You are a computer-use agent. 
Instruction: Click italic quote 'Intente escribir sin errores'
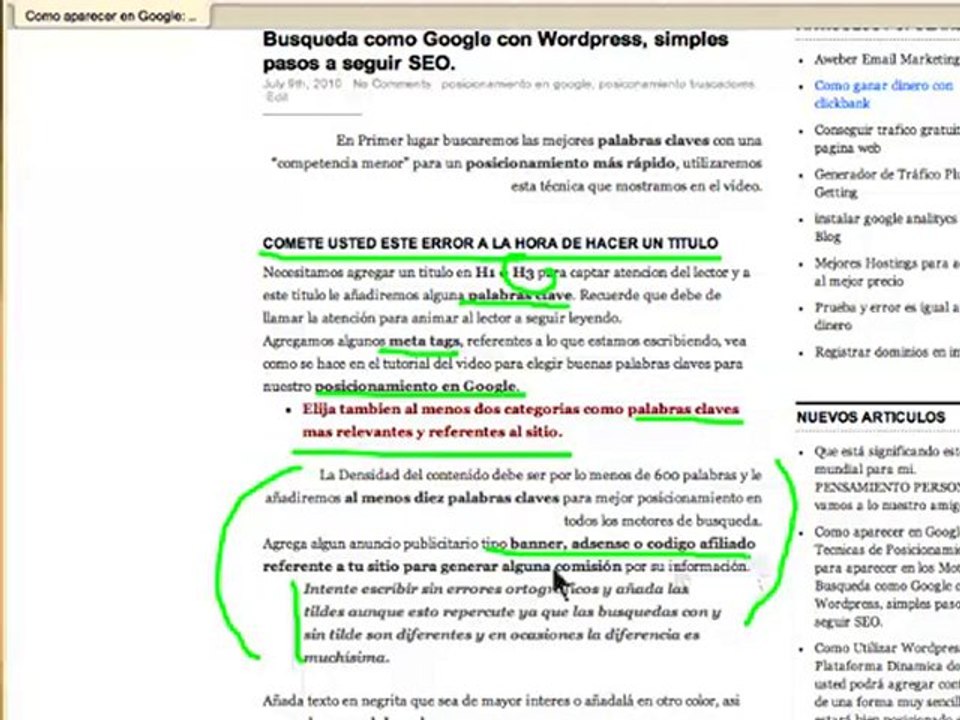(512, 623)
